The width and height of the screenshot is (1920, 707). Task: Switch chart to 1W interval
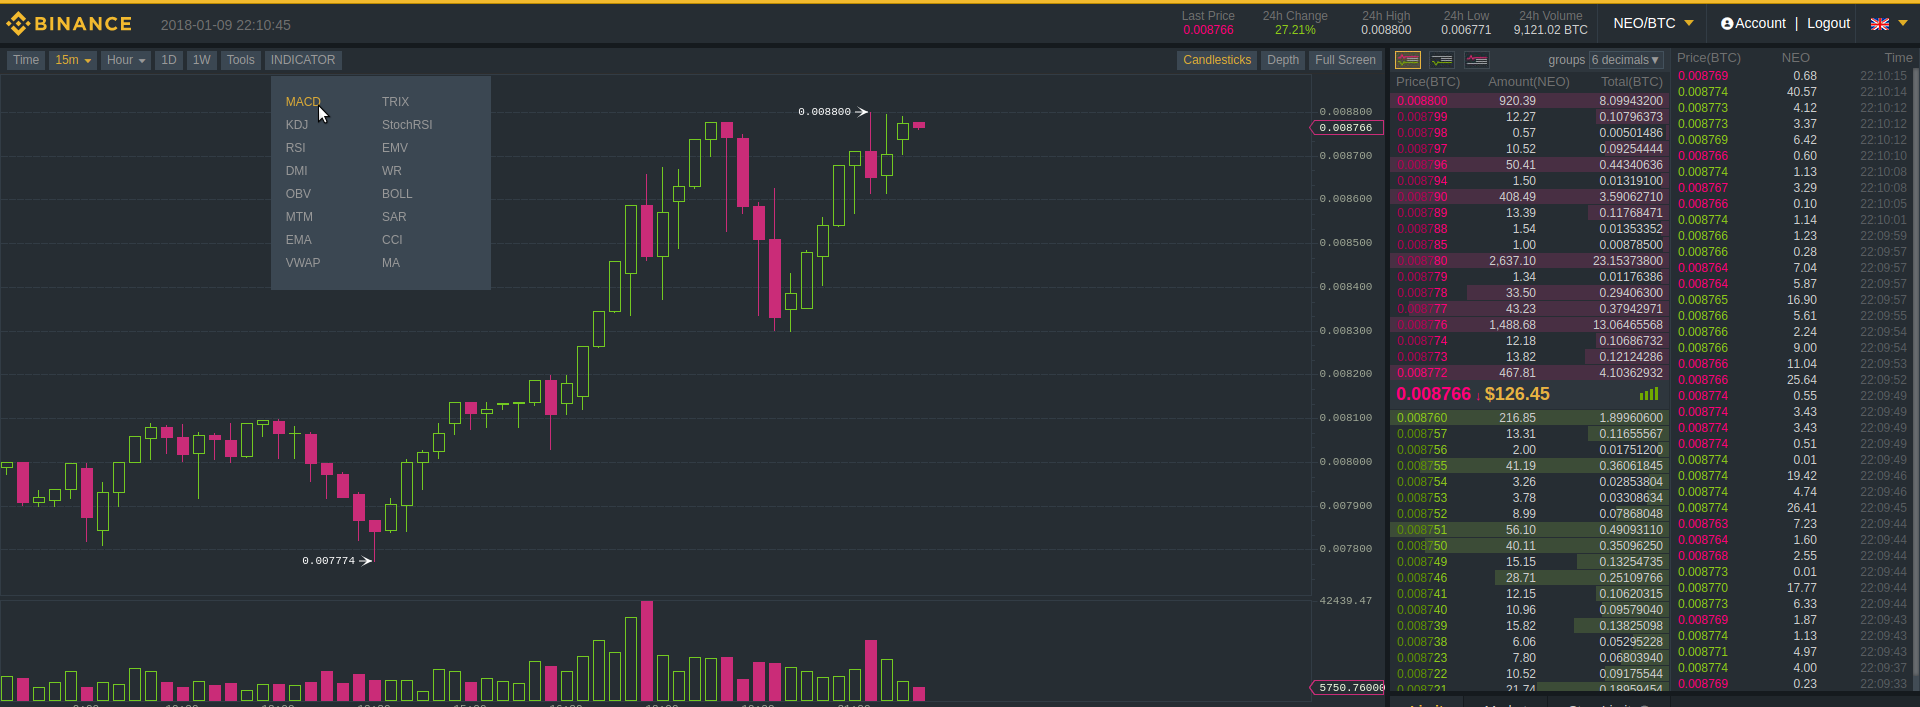click(x=202, y=60)
